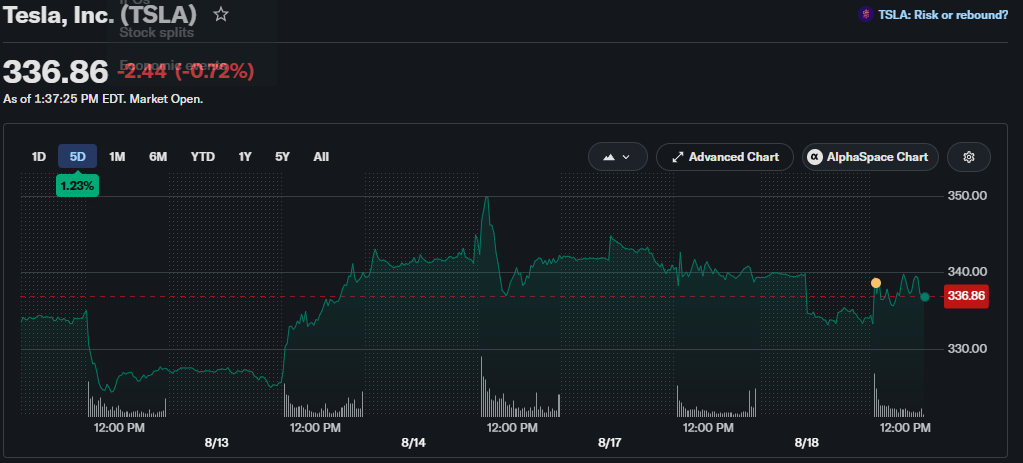Choose the YTD time range
The height and width of the screenshot is (463, 1023).
point(203,157)
